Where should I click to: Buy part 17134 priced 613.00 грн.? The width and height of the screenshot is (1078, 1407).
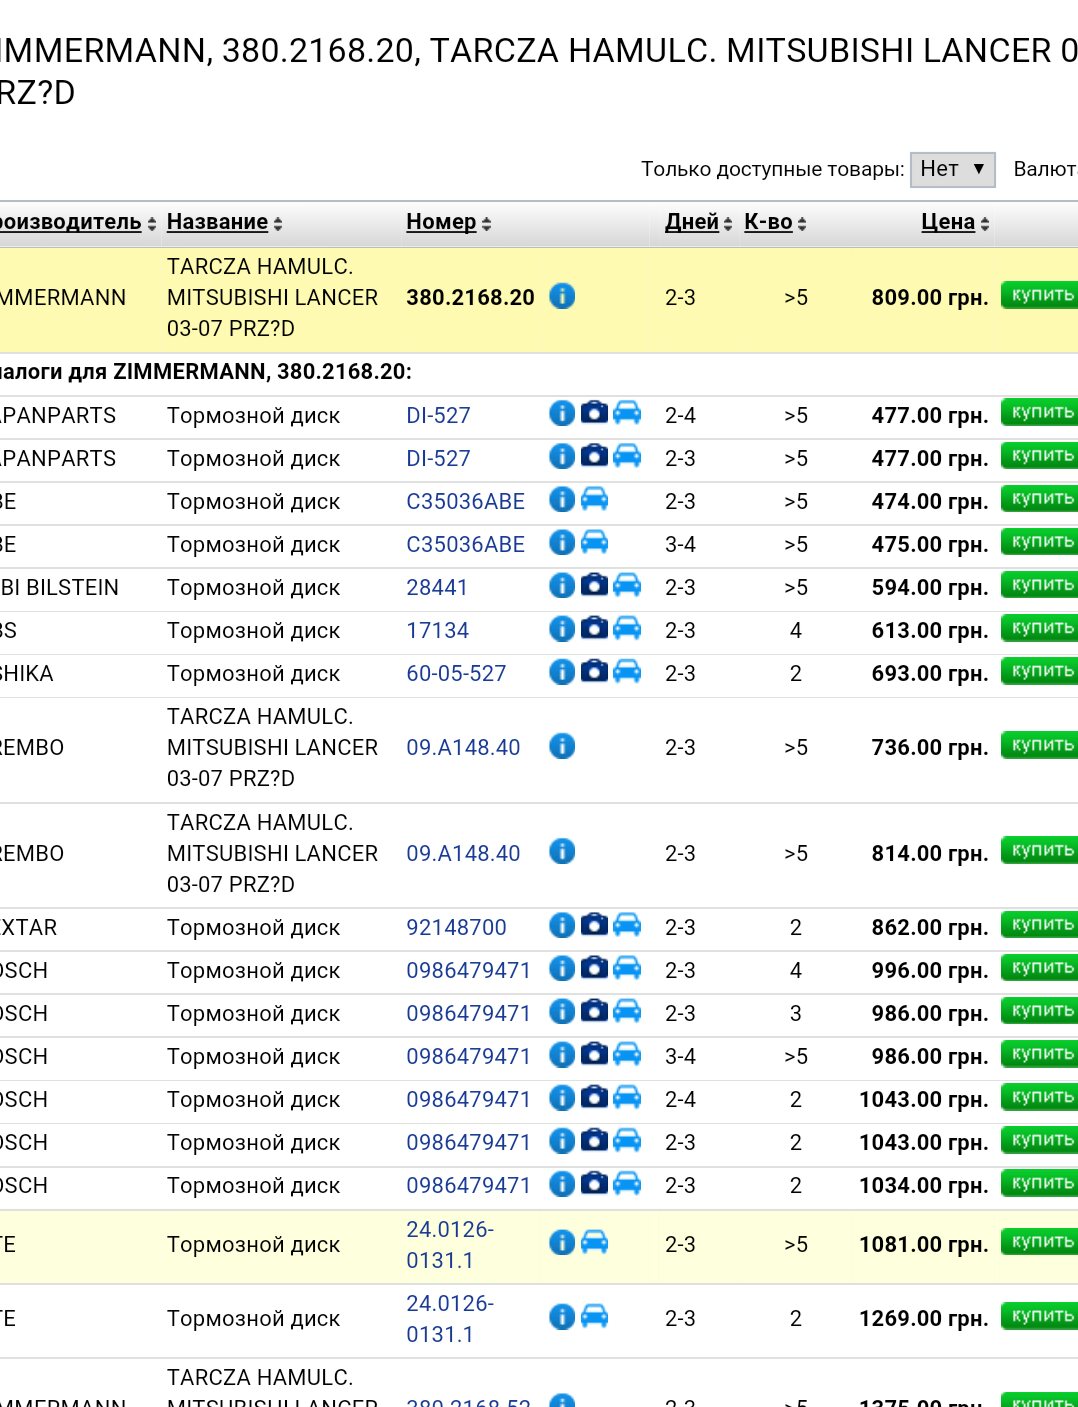pyautogui.click(x=1040, y=628)
